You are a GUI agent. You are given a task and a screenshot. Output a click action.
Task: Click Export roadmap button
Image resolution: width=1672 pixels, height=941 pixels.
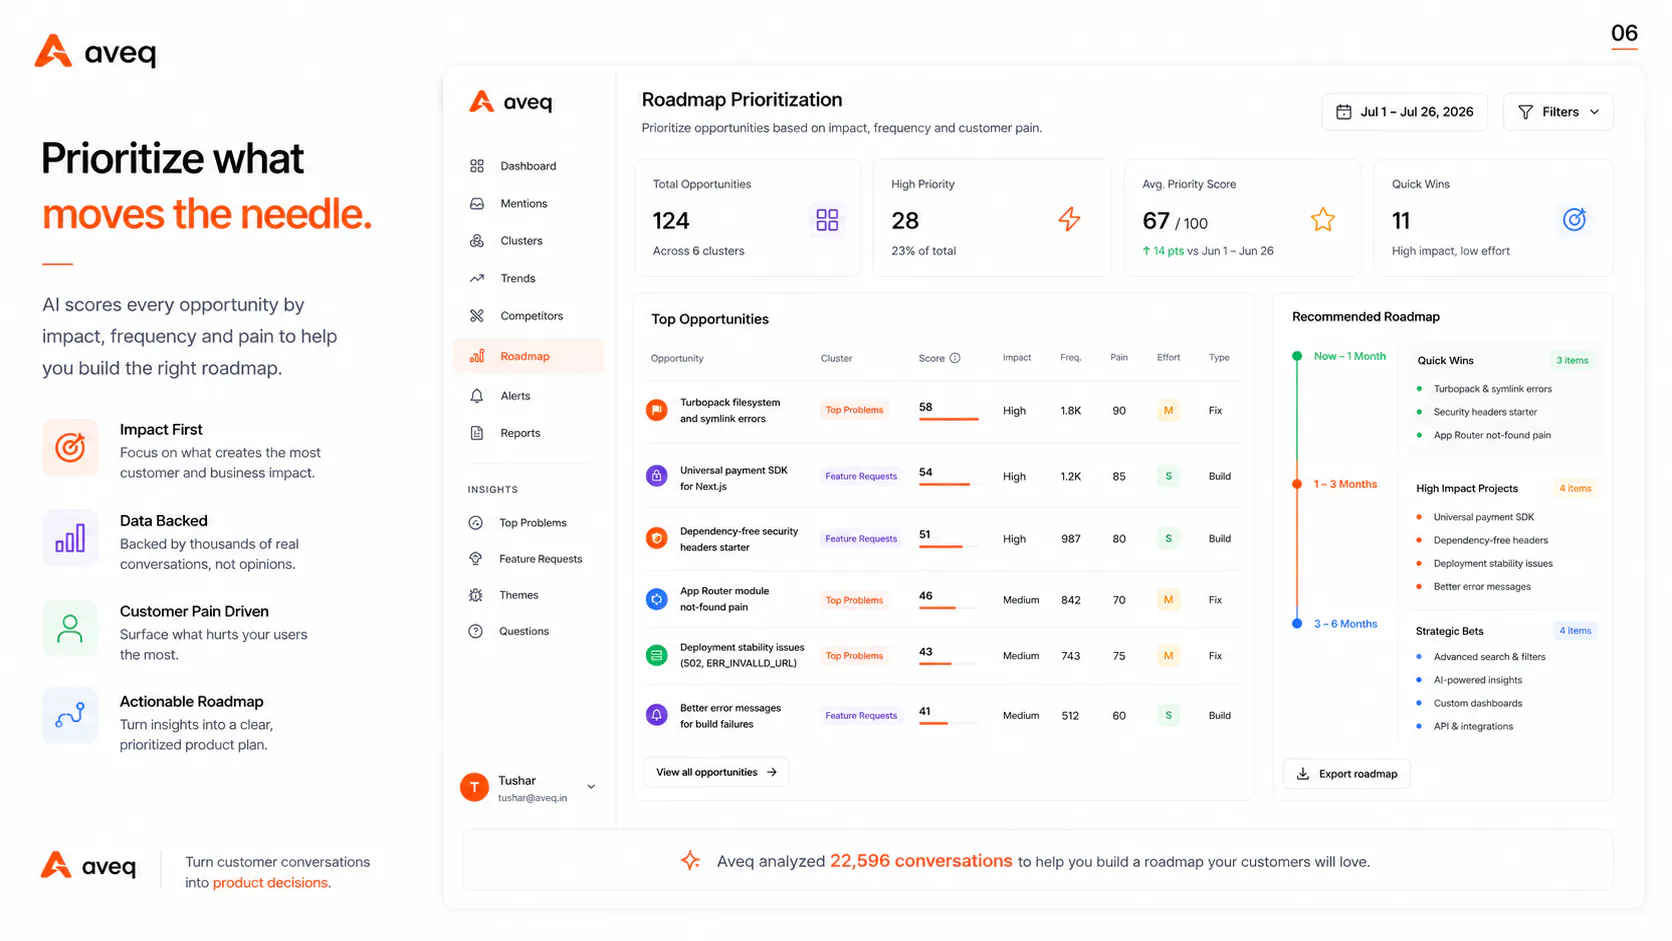click(1347, 774)
